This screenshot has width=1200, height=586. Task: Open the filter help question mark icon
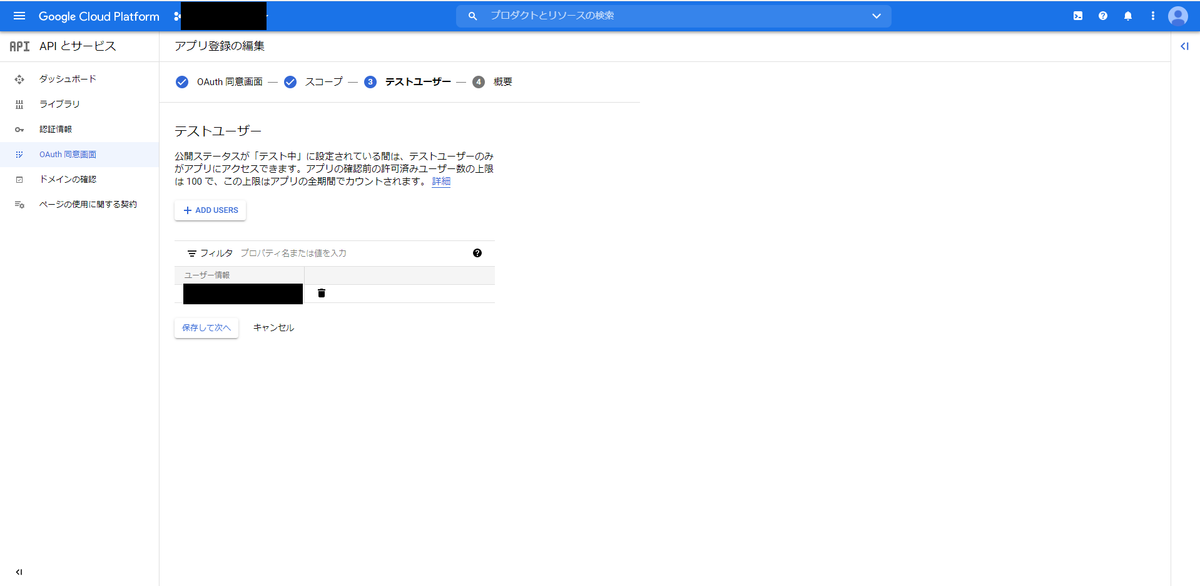pyautogui.click(x=477, y=253)
